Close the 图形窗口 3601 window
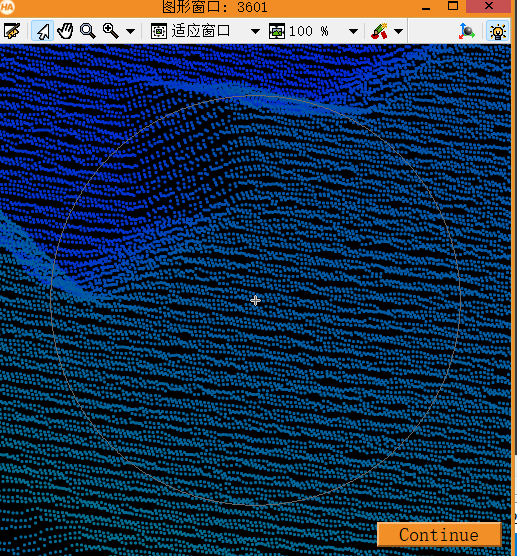 tap(489, 6)
